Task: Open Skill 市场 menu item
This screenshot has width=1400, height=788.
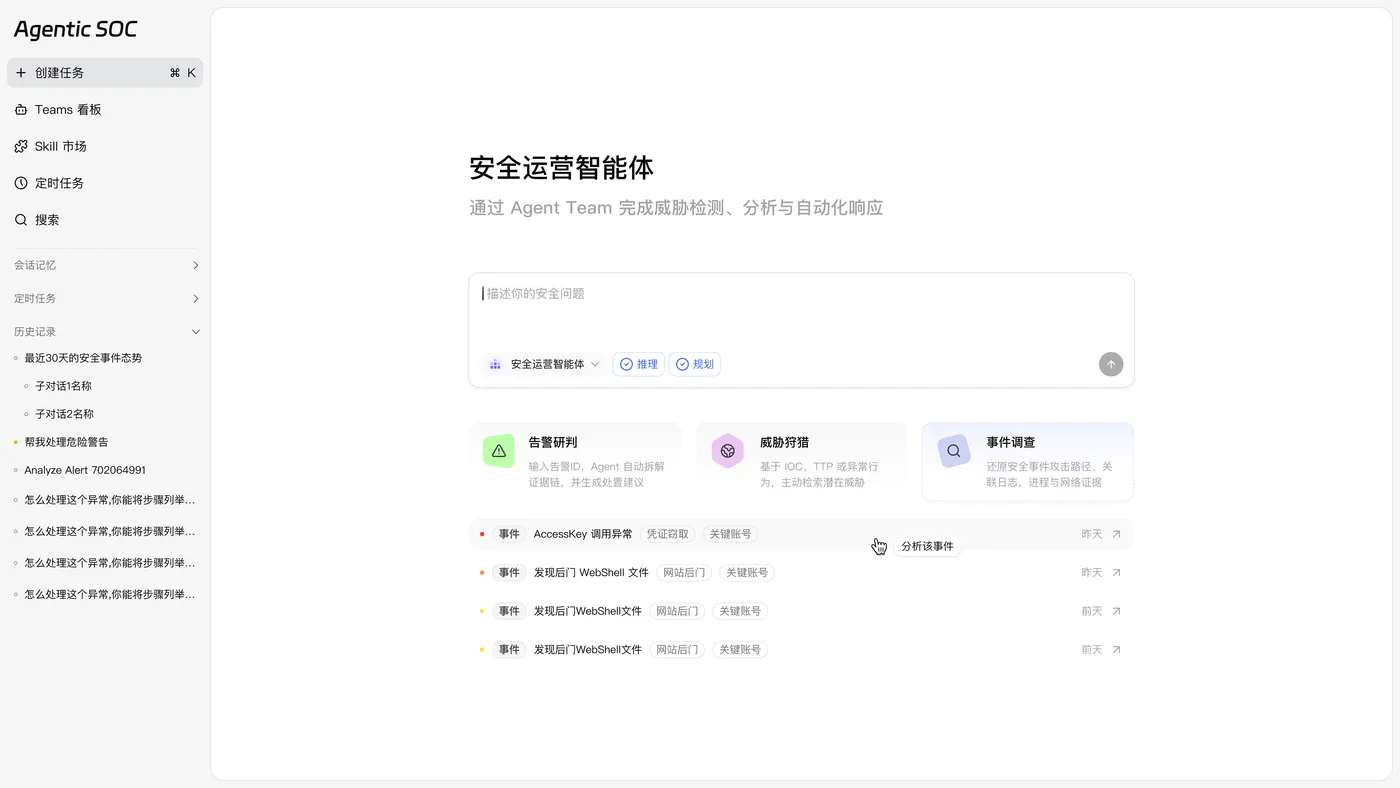Action: click(105, 147)
